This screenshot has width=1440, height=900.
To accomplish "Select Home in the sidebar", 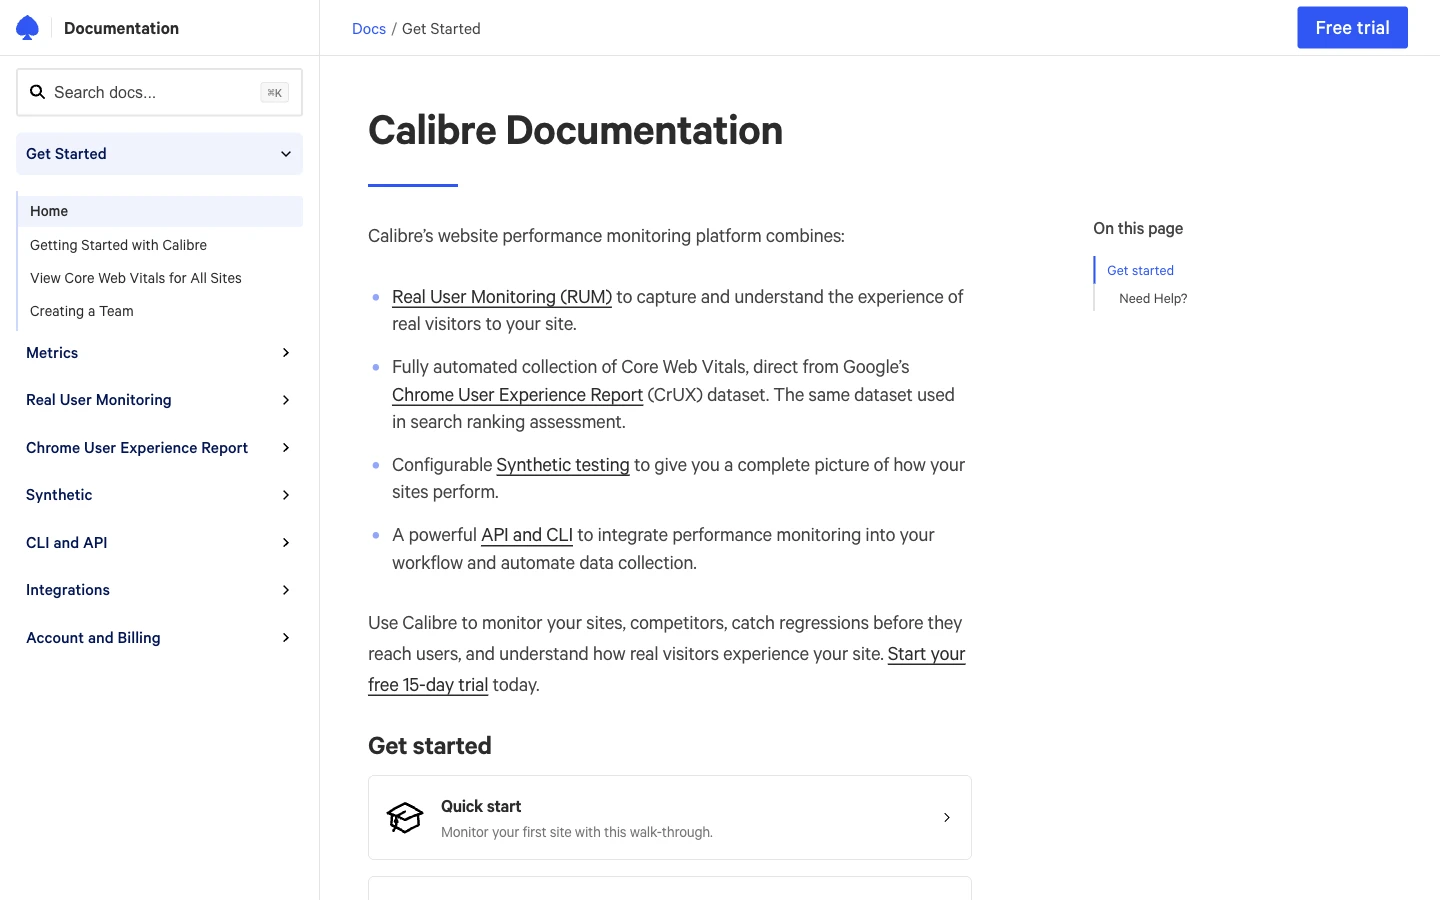I will 49,211.
